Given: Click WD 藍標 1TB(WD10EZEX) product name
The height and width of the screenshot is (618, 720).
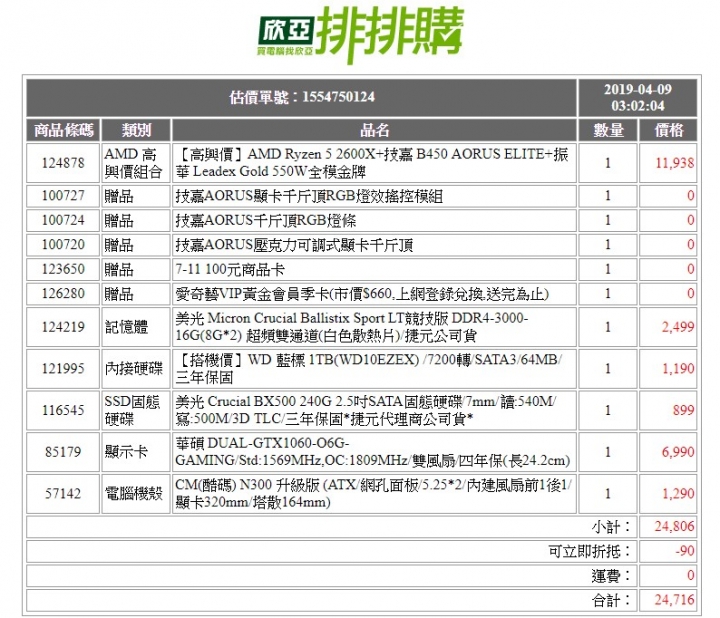Looking at the screenshot, I should [x=368, y=368].
